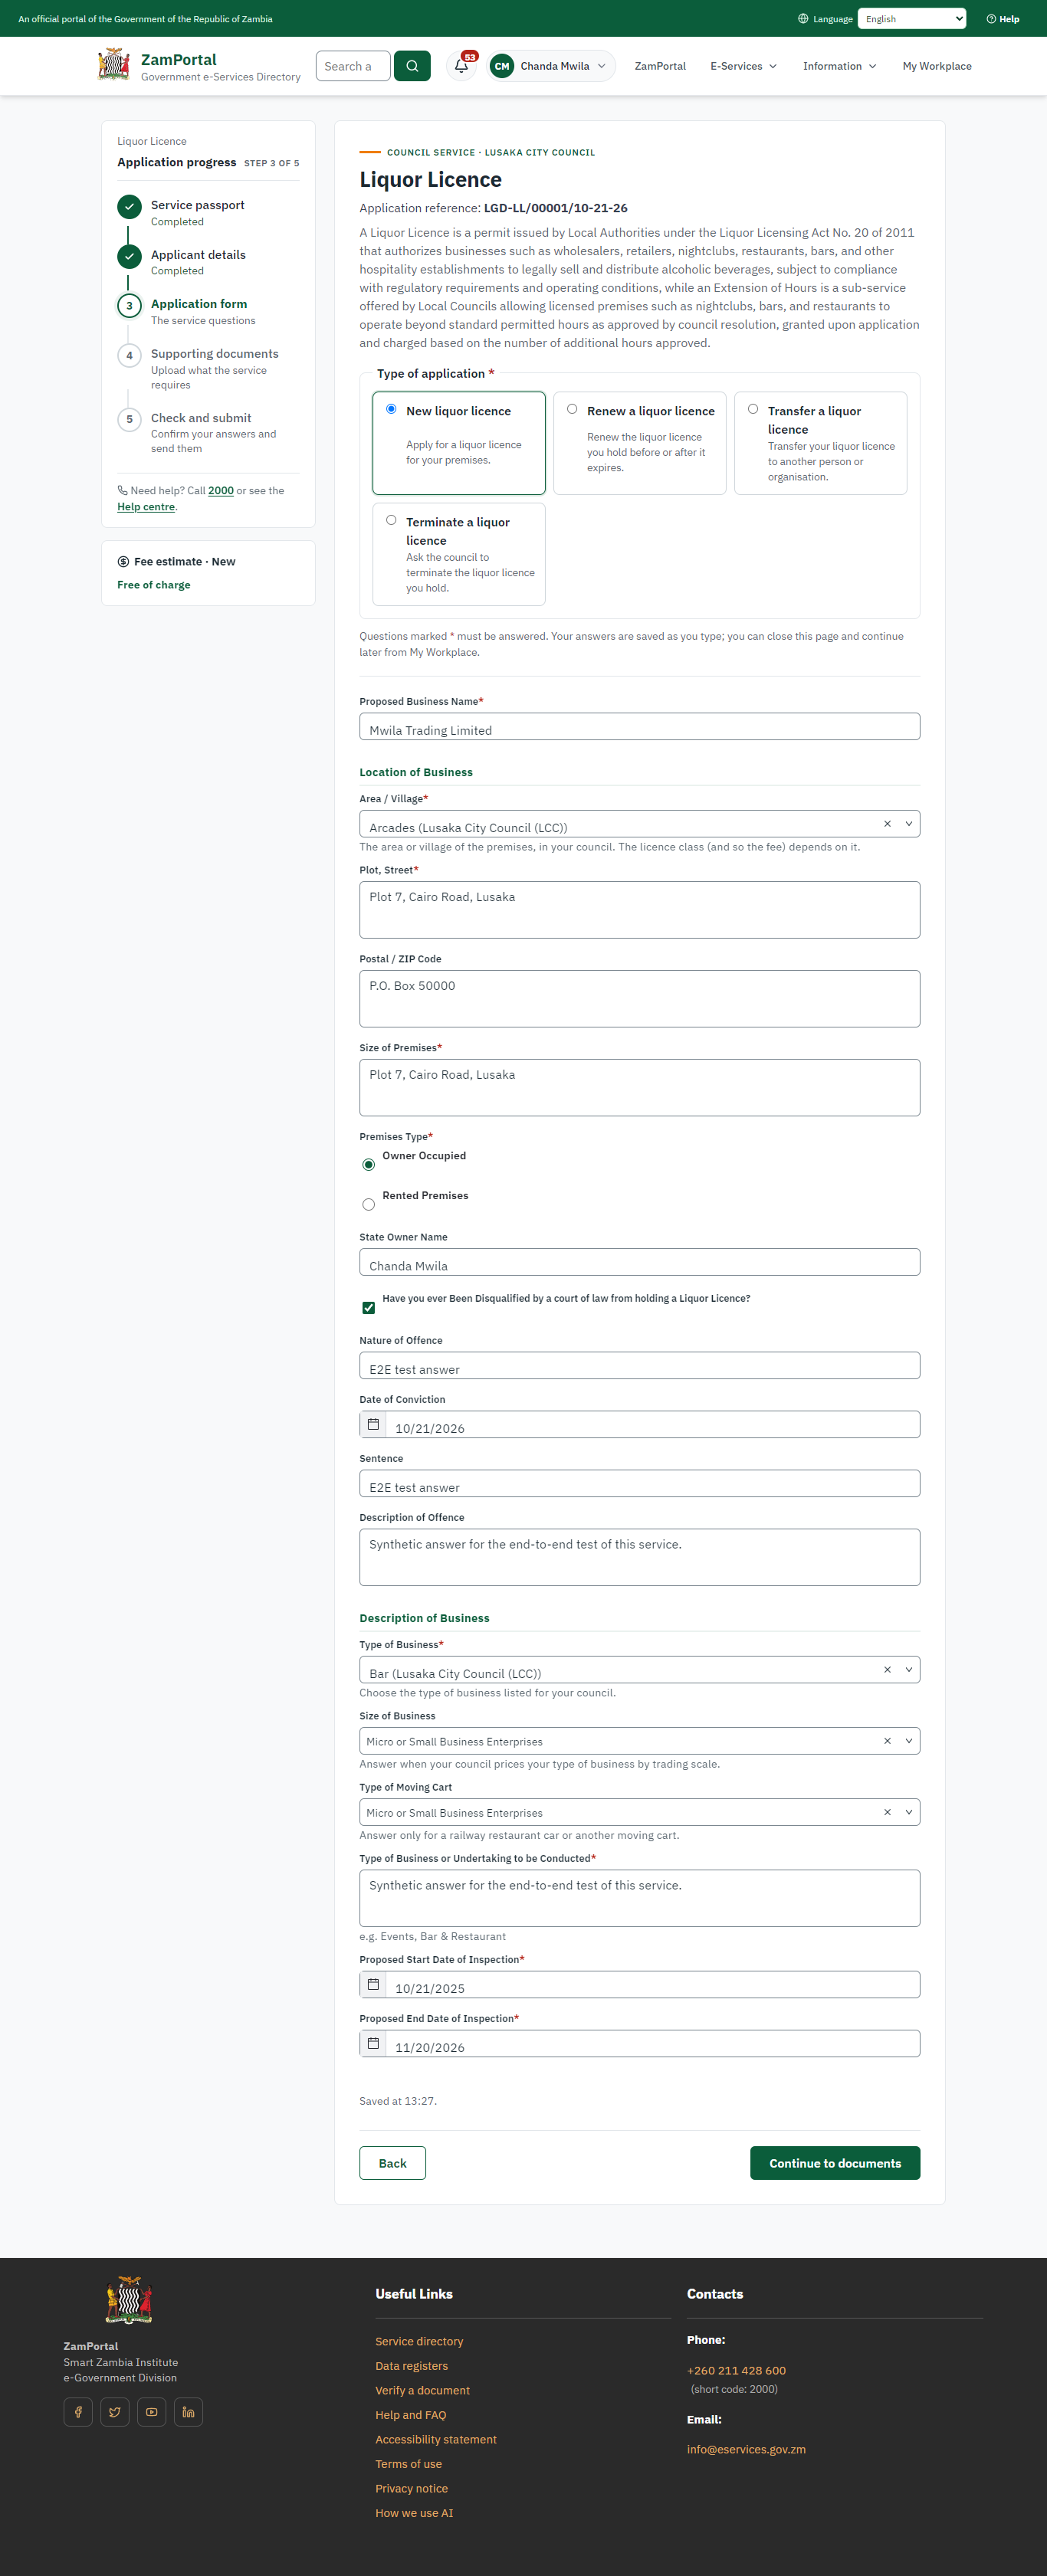Open the Information menu

pyautogui.click(x=840, y=66)
